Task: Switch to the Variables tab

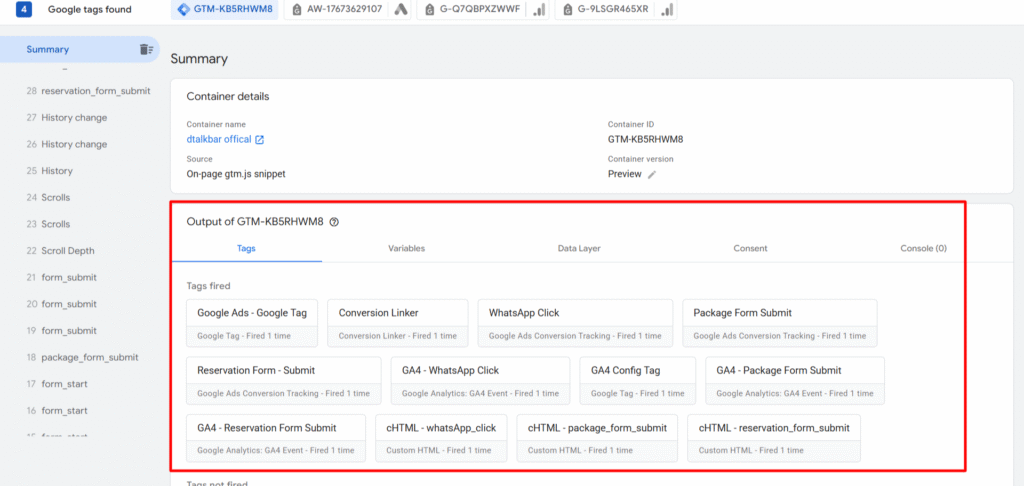Action: [x=406, y=248]
